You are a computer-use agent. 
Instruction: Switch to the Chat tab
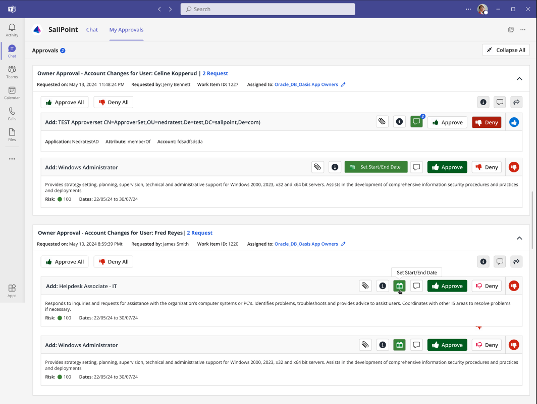click(x=92, y=30)
